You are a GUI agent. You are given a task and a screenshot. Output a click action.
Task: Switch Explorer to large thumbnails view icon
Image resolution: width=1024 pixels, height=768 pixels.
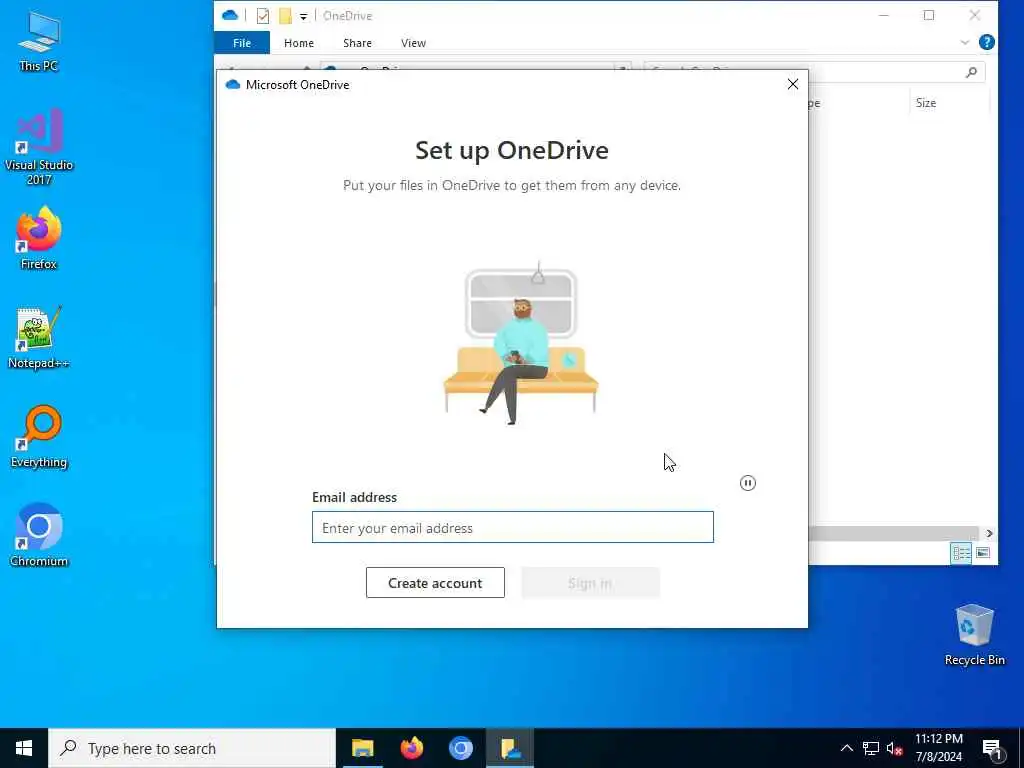pyautogui.click(x=983, y=553)
